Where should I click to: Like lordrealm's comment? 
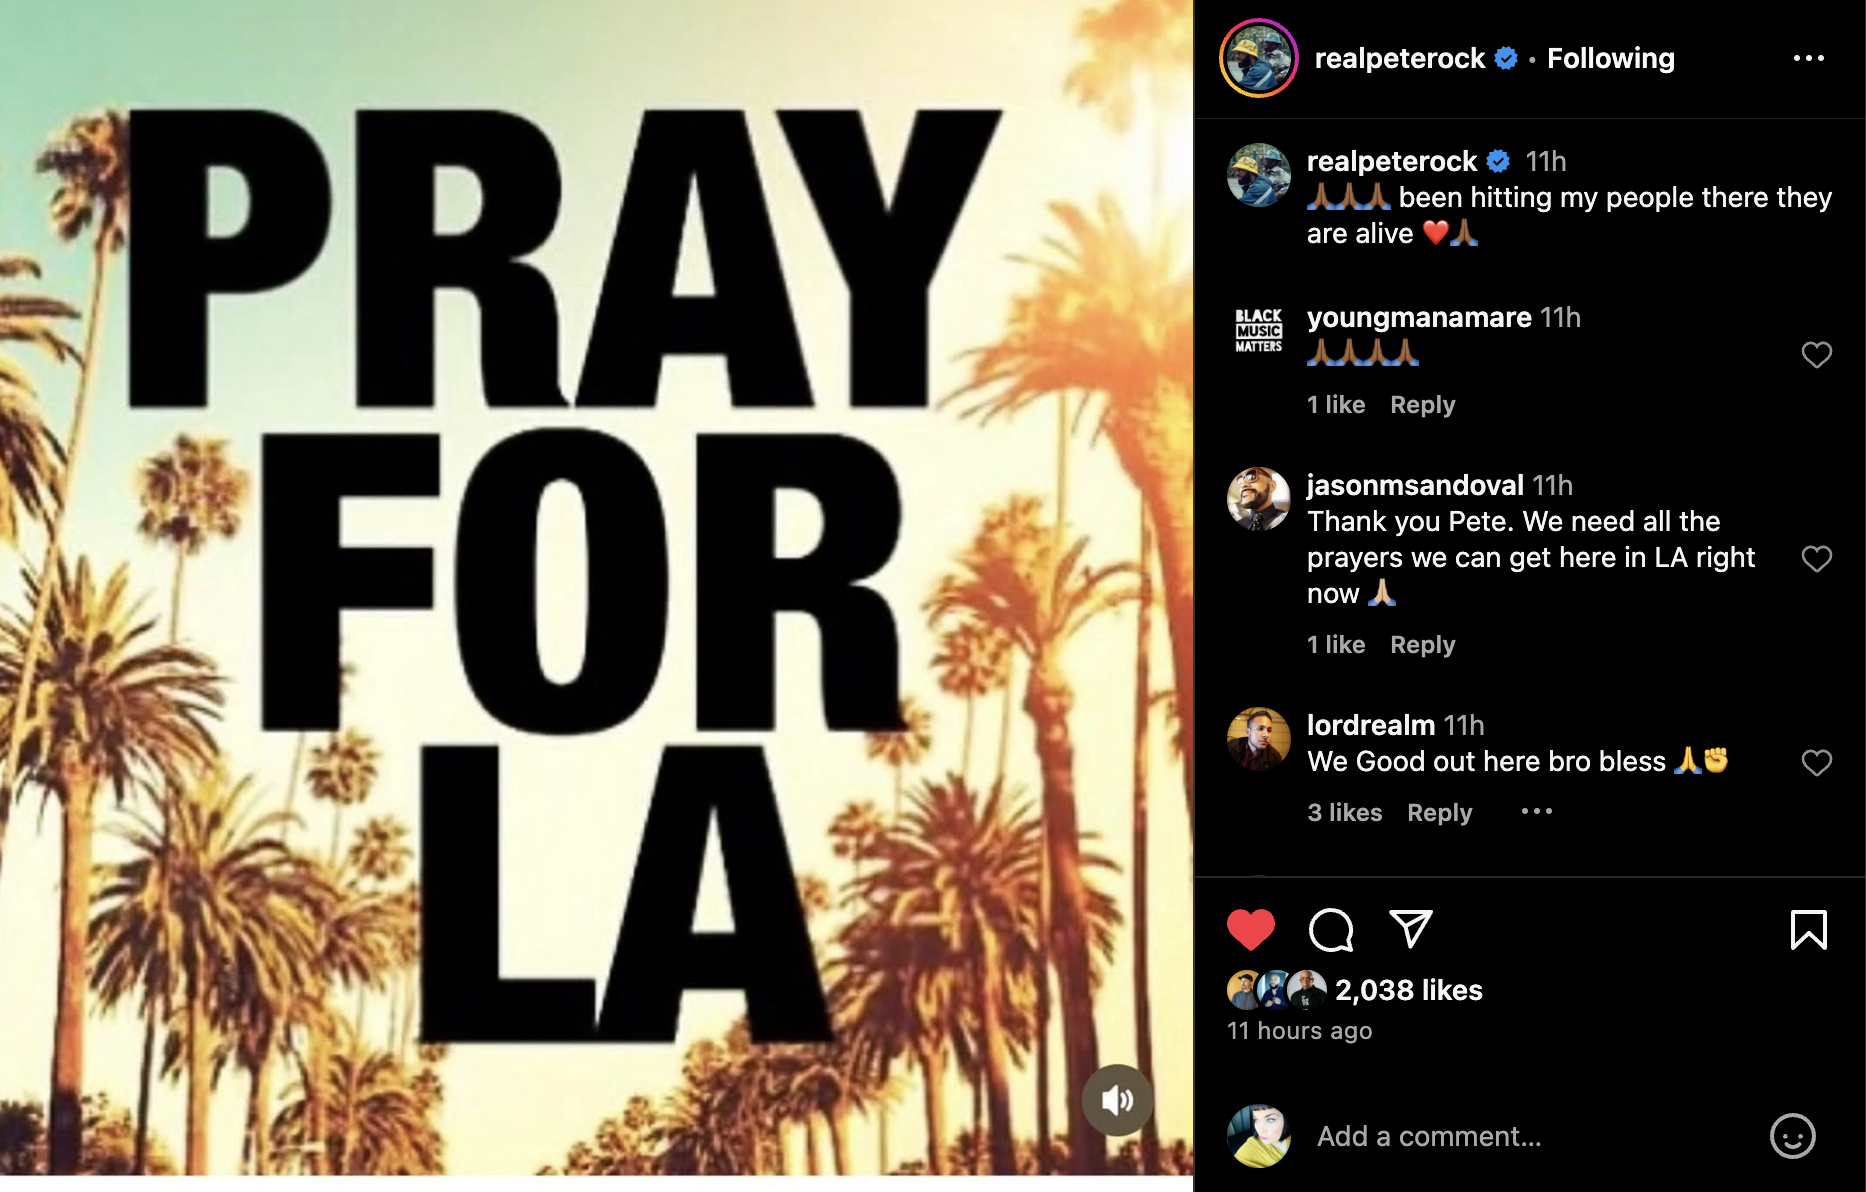pyautogui.click(x=1816, y=763)
